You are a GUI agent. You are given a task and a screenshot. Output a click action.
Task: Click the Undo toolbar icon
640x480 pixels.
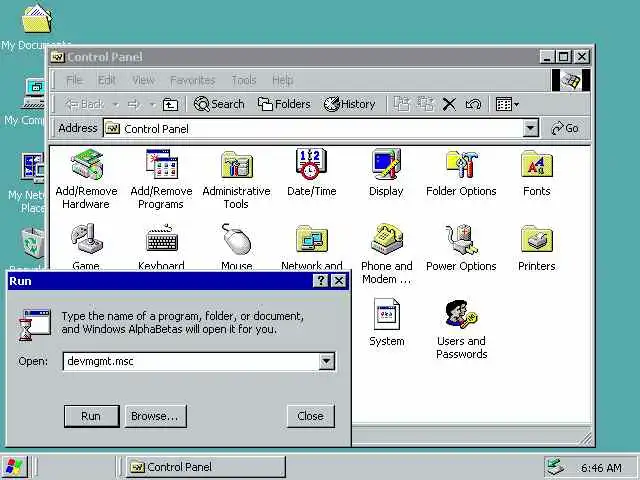pos(473,104)
